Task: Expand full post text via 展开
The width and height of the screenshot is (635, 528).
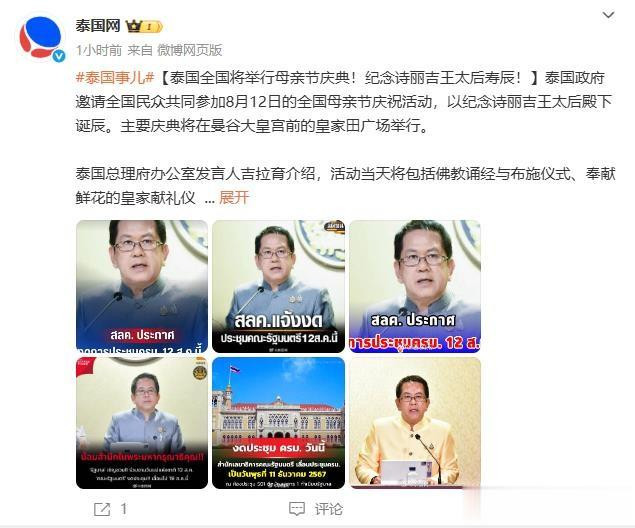Action: click(234, 198)
